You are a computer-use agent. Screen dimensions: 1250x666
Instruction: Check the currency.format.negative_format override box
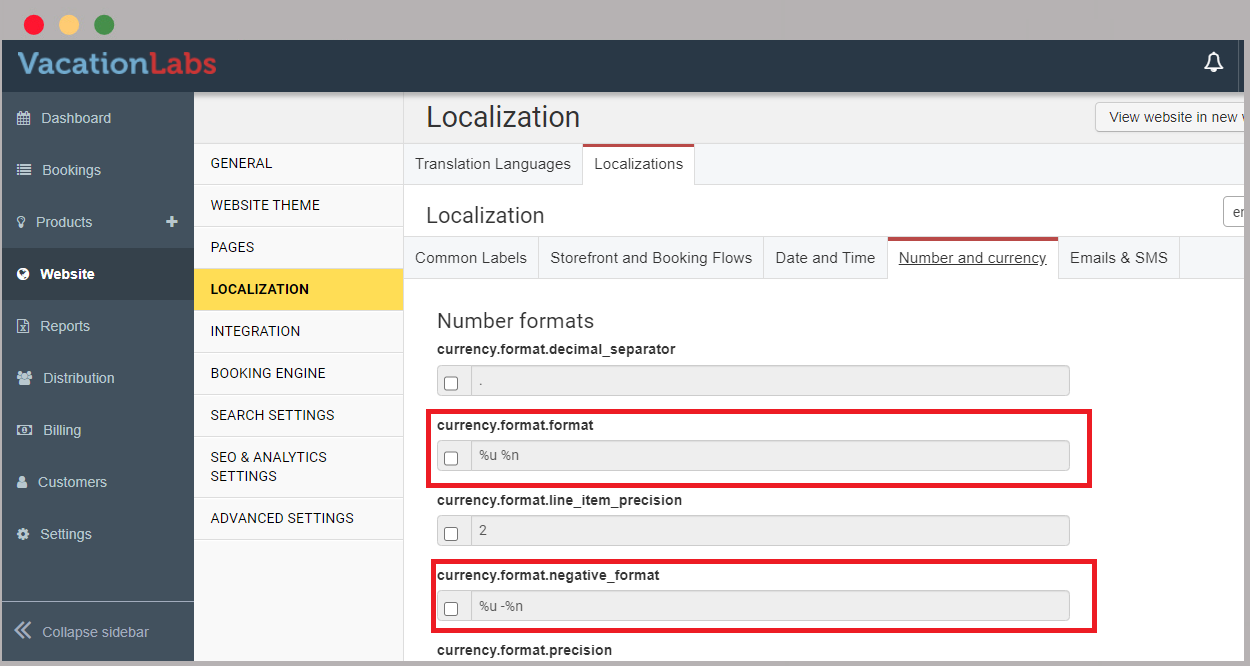click(x=451, y=608)
